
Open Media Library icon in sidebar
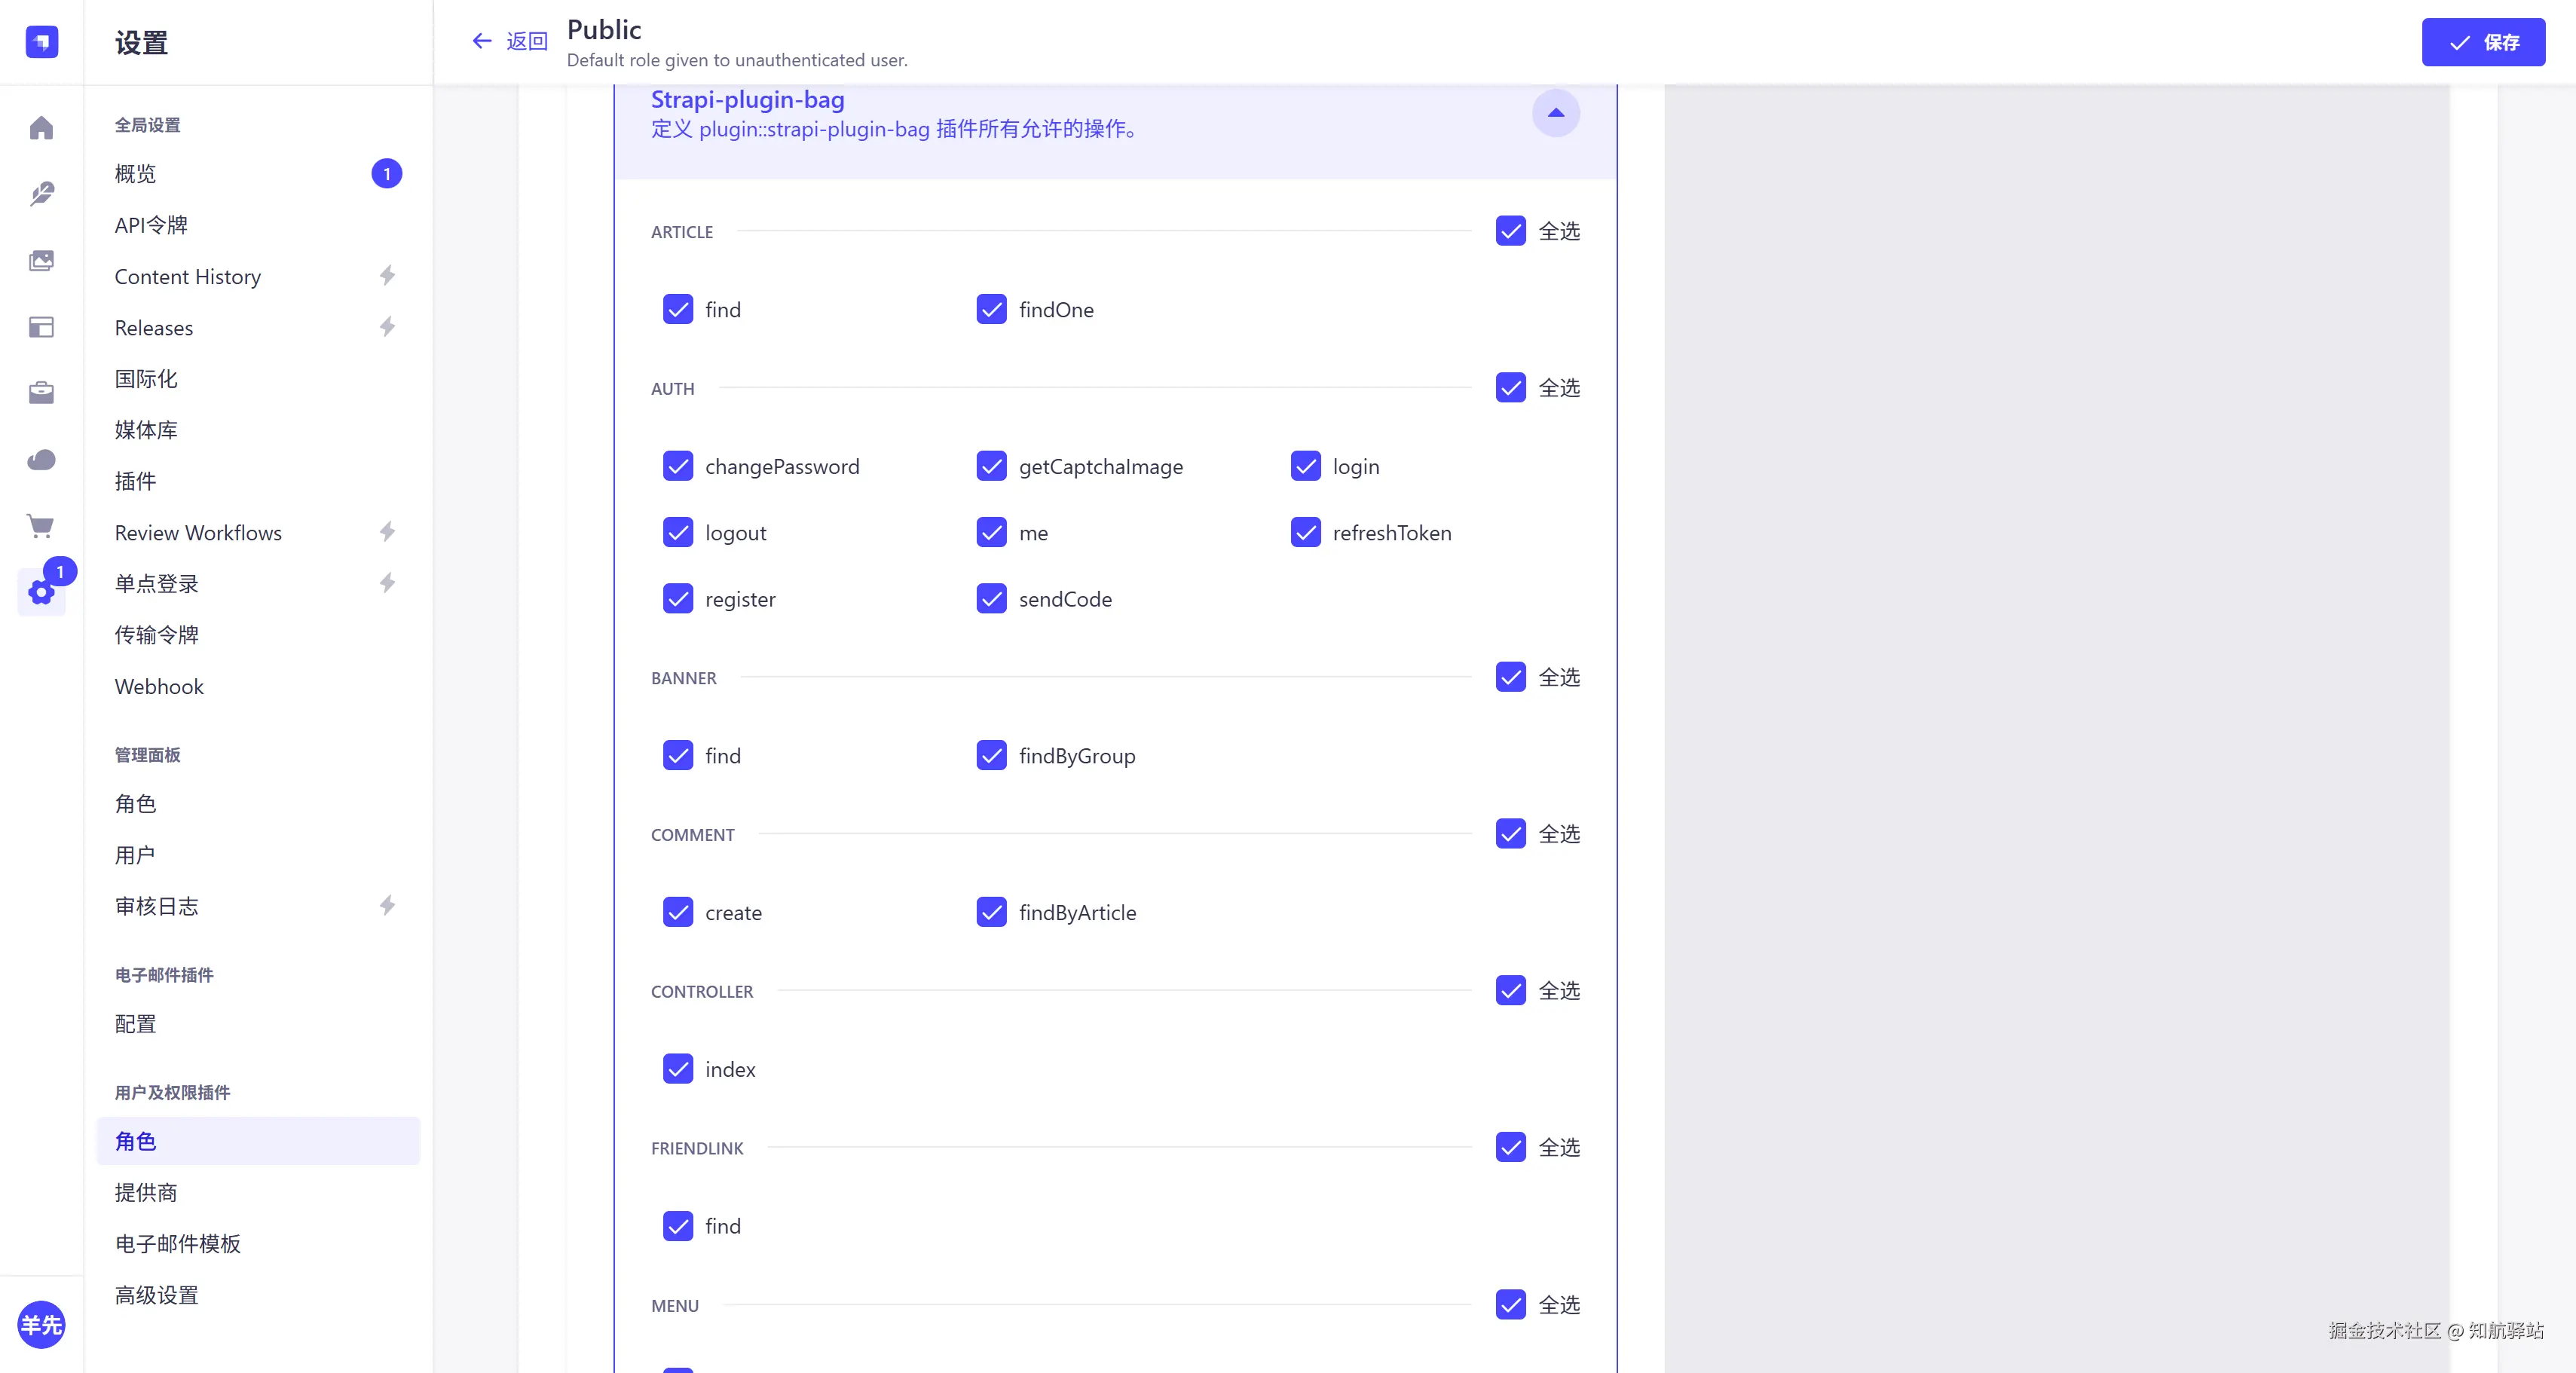pyautogui.click(x=41, y=261)
